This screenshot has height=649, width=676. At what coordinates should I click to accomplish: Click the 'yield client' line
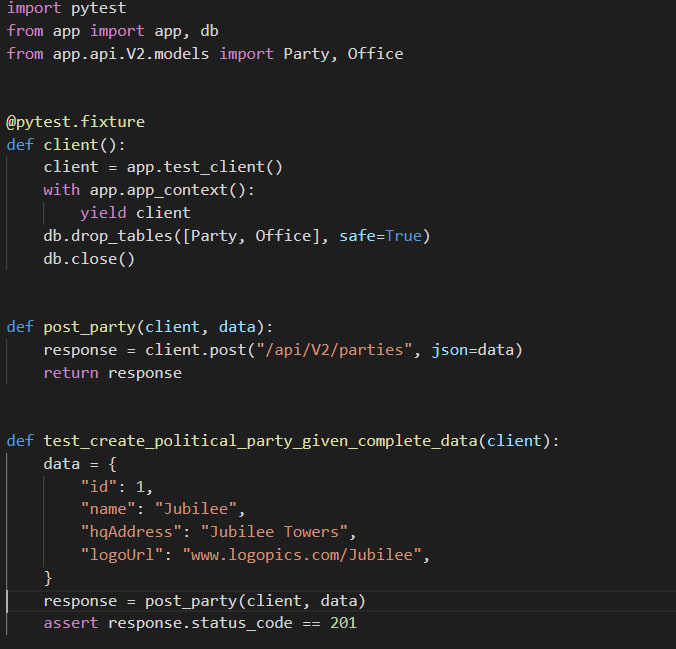coord(135,213)
